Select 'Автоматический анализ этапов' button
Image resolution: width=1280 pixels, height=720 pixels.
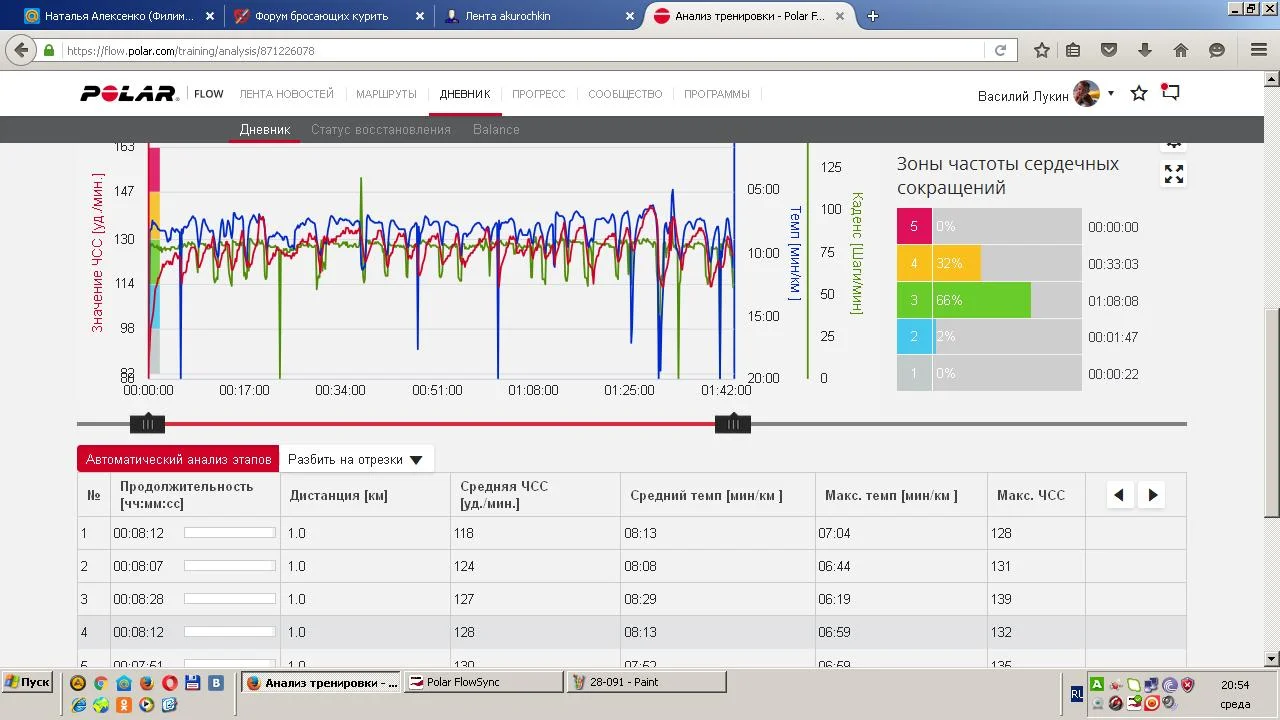tap(179, 460)
